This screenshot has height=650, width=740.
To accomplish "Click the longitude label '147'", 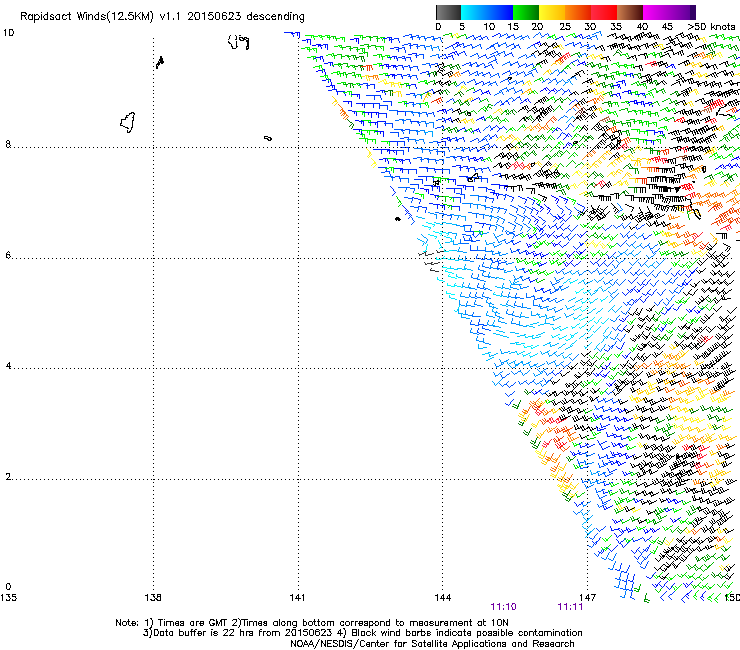I will [587, 598].
